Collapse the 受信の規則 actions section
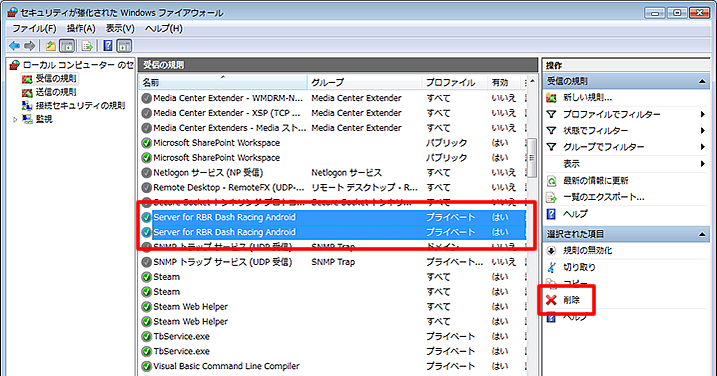Screen dimensions: 717x376 (701, 82)
